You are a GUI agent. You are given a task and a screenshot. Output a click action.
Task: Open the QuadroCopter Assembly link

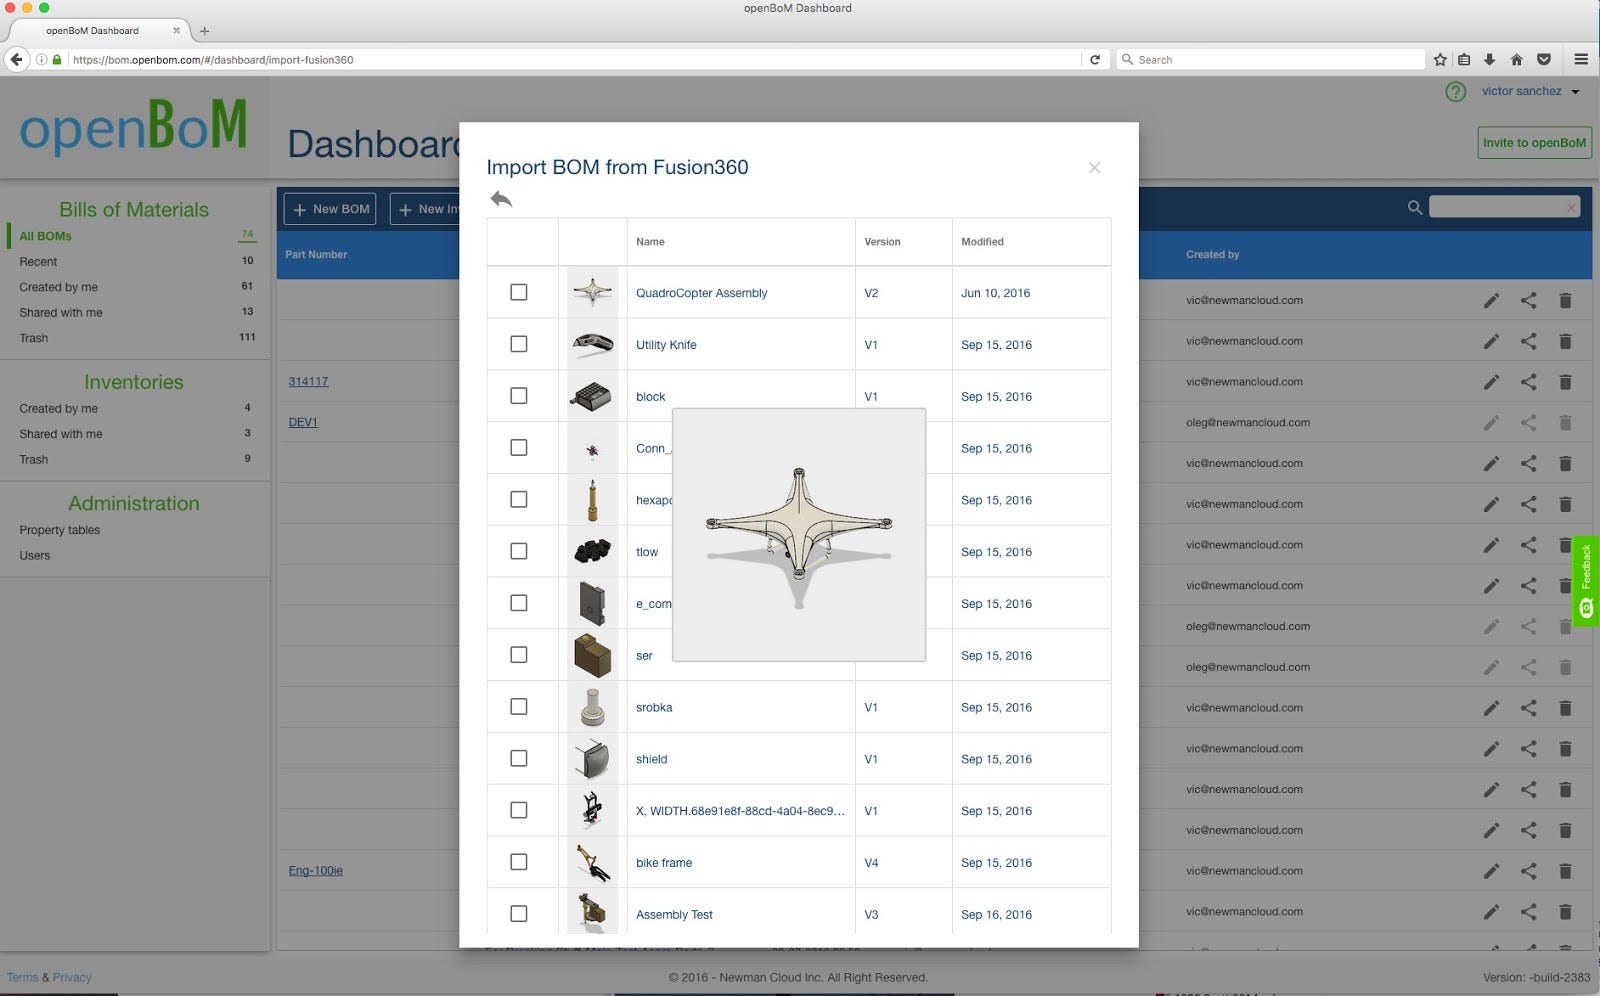coord(701,293)
